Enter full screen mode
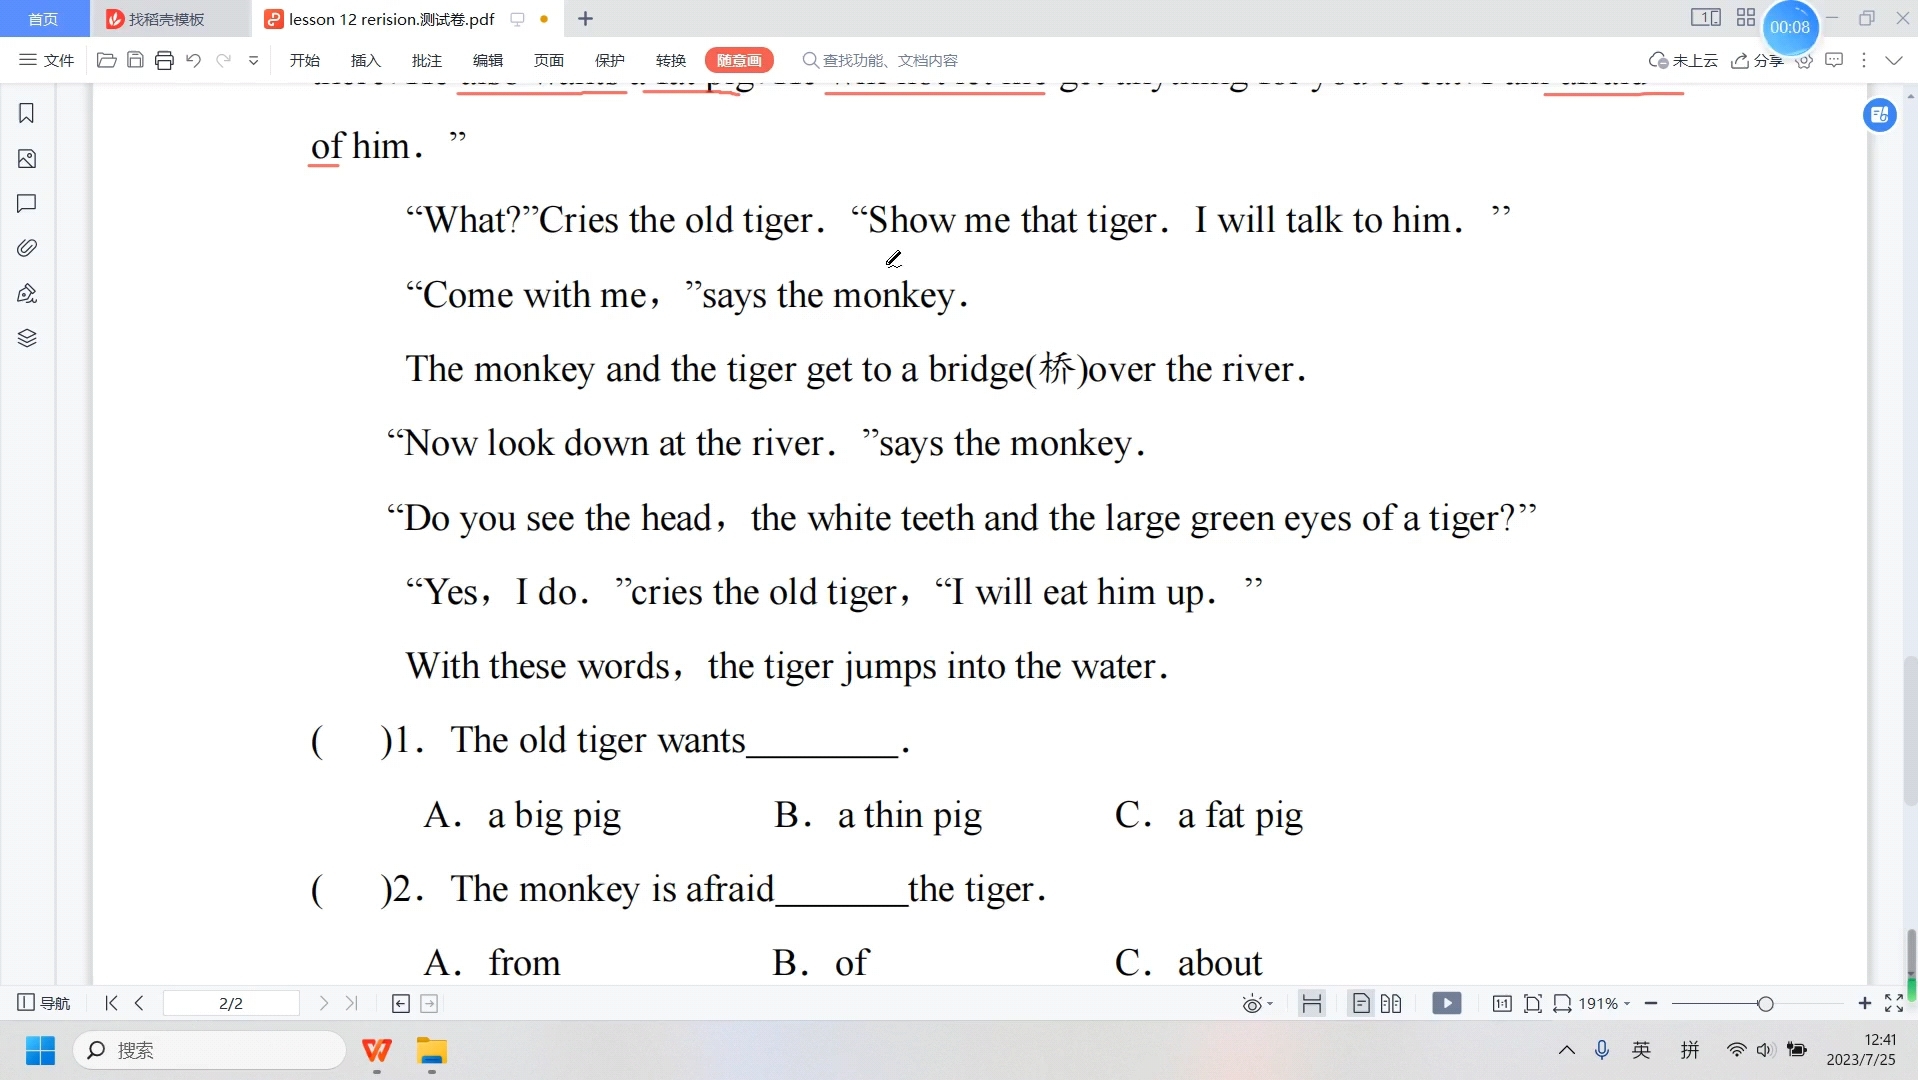The image size is (1918, 1080). pyautogui.click(x=1894, y=1003)
